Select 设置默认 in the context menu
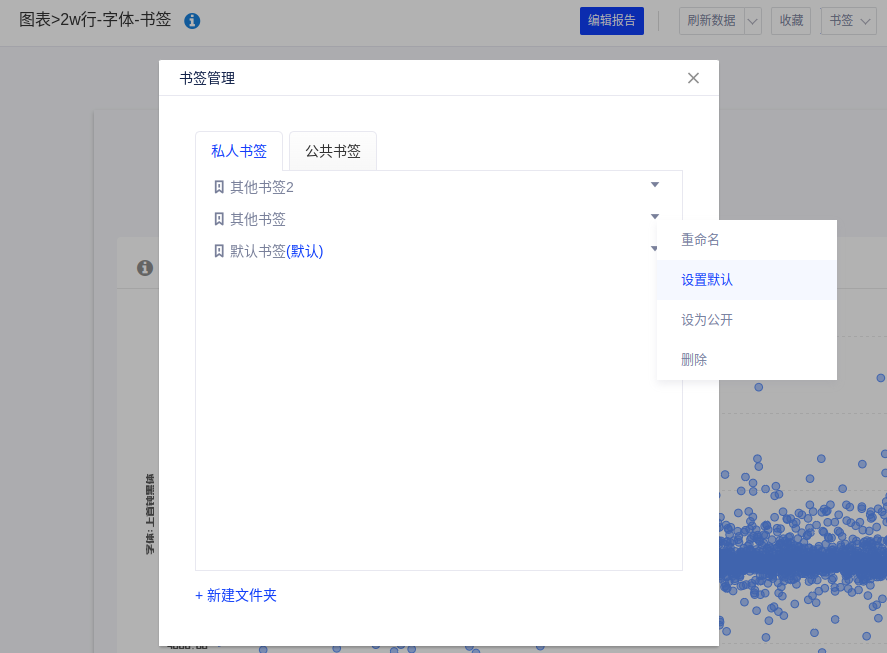The image size is (887, 653). coord(707,280)
